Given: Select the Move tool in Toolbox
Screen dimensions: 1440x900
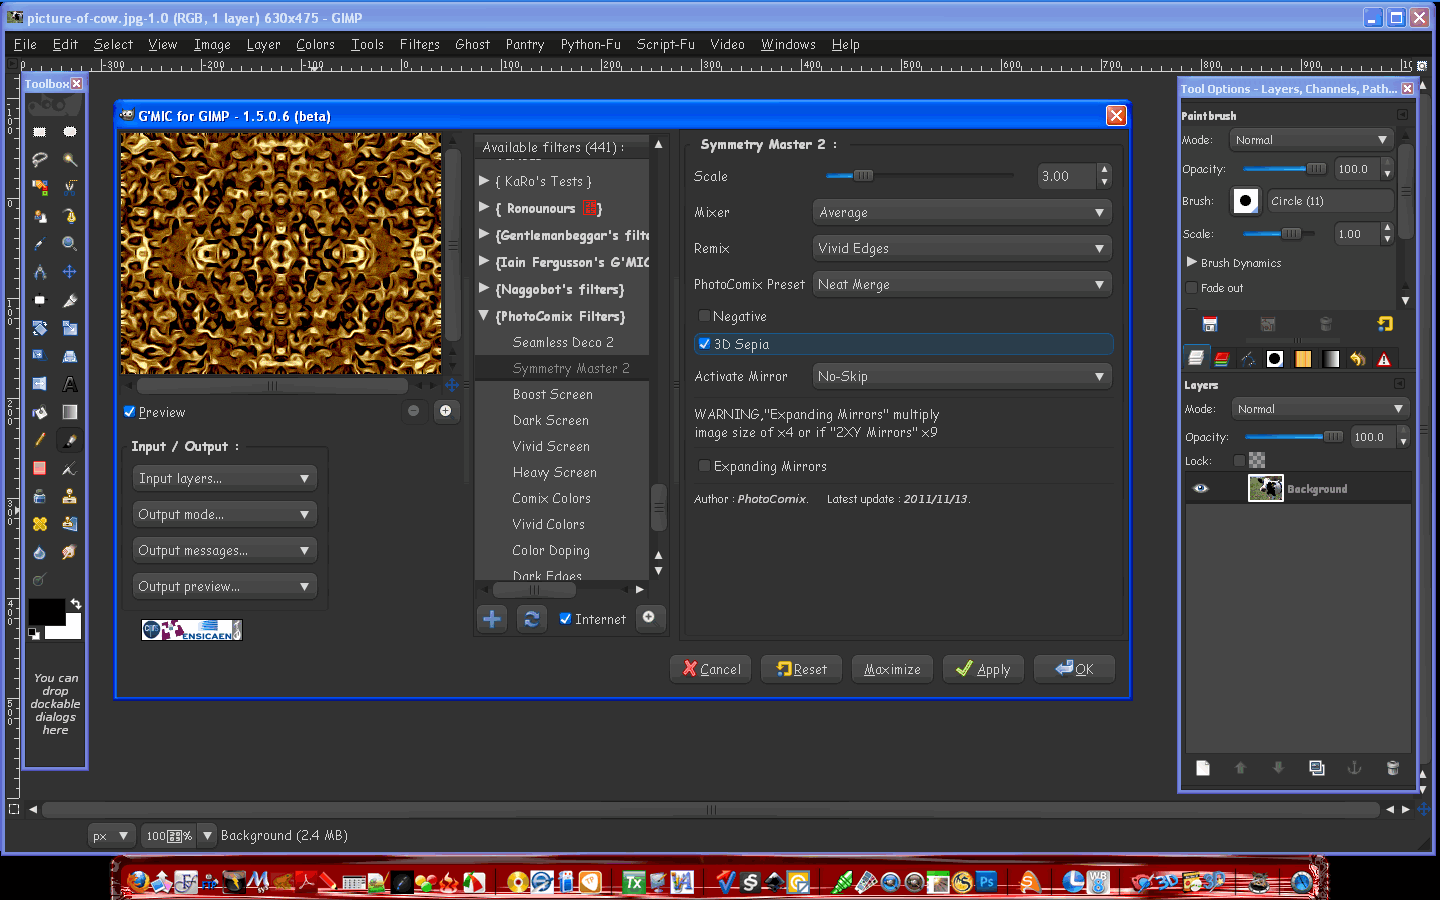Looking at the screenshot, I should (70, 272).
